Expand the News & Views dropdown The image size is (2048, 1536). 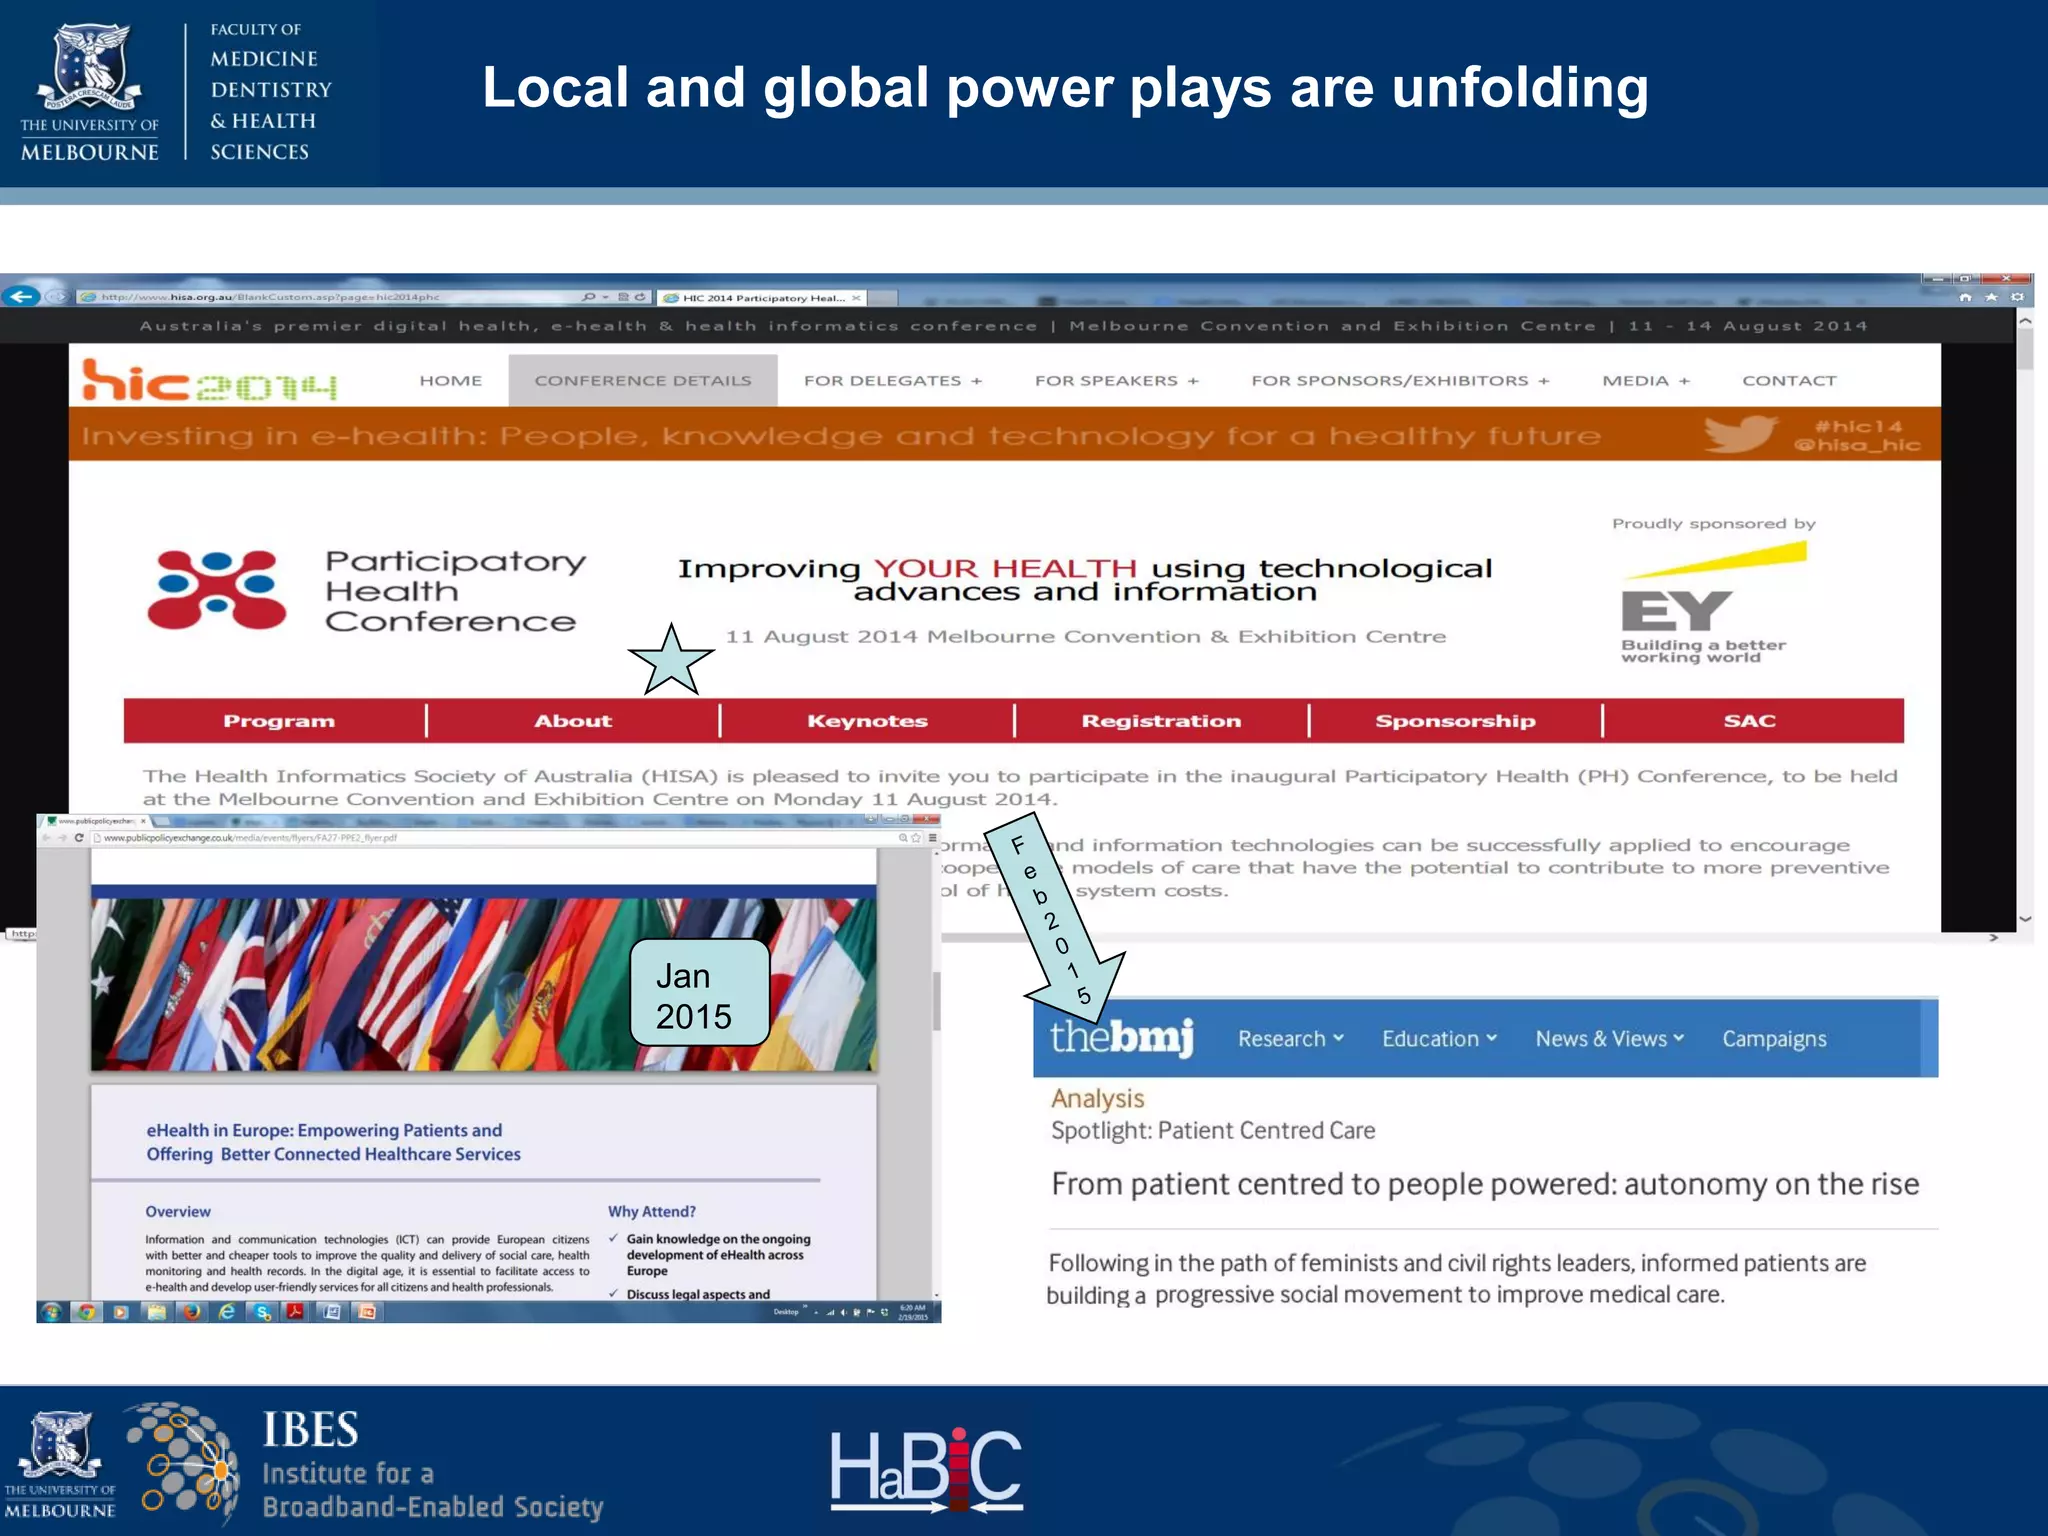pyautogui.click(x=1610, y=1039)
